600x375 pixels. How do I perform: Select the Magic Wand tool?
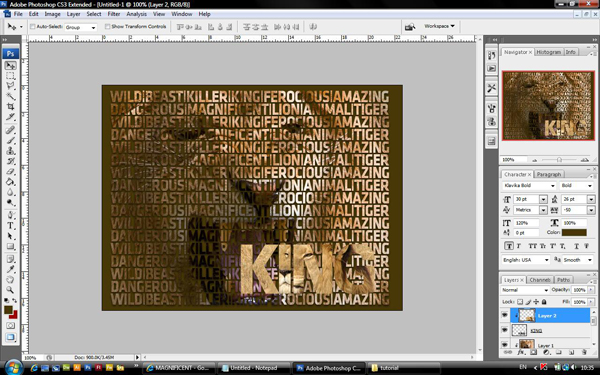click(x=10, y=96)
